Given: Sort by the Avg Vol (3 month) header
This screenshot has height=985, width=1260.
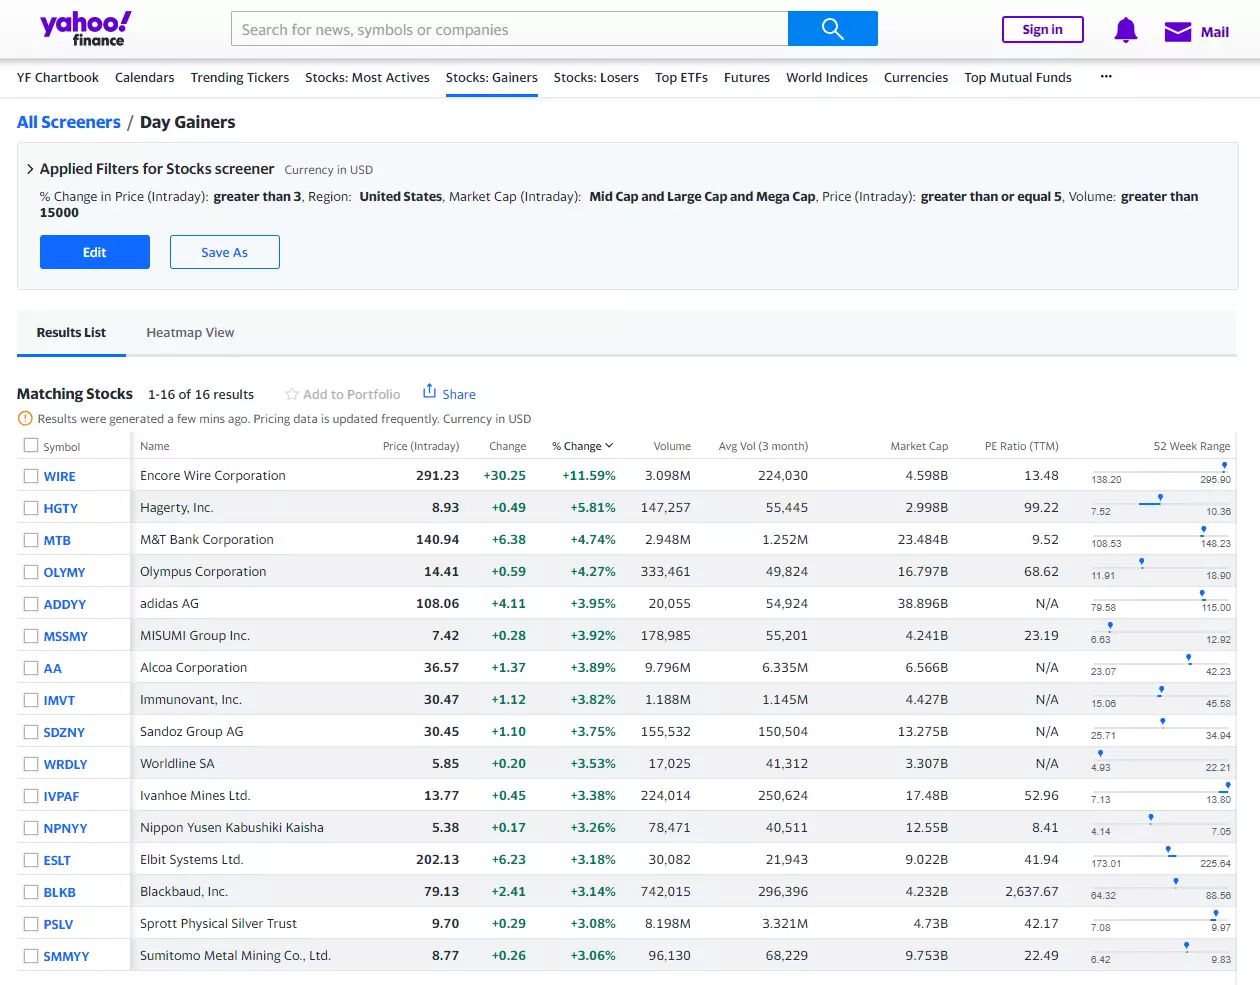Looking at the screenshot, I should pyautogui.click(x=763, y=446).
